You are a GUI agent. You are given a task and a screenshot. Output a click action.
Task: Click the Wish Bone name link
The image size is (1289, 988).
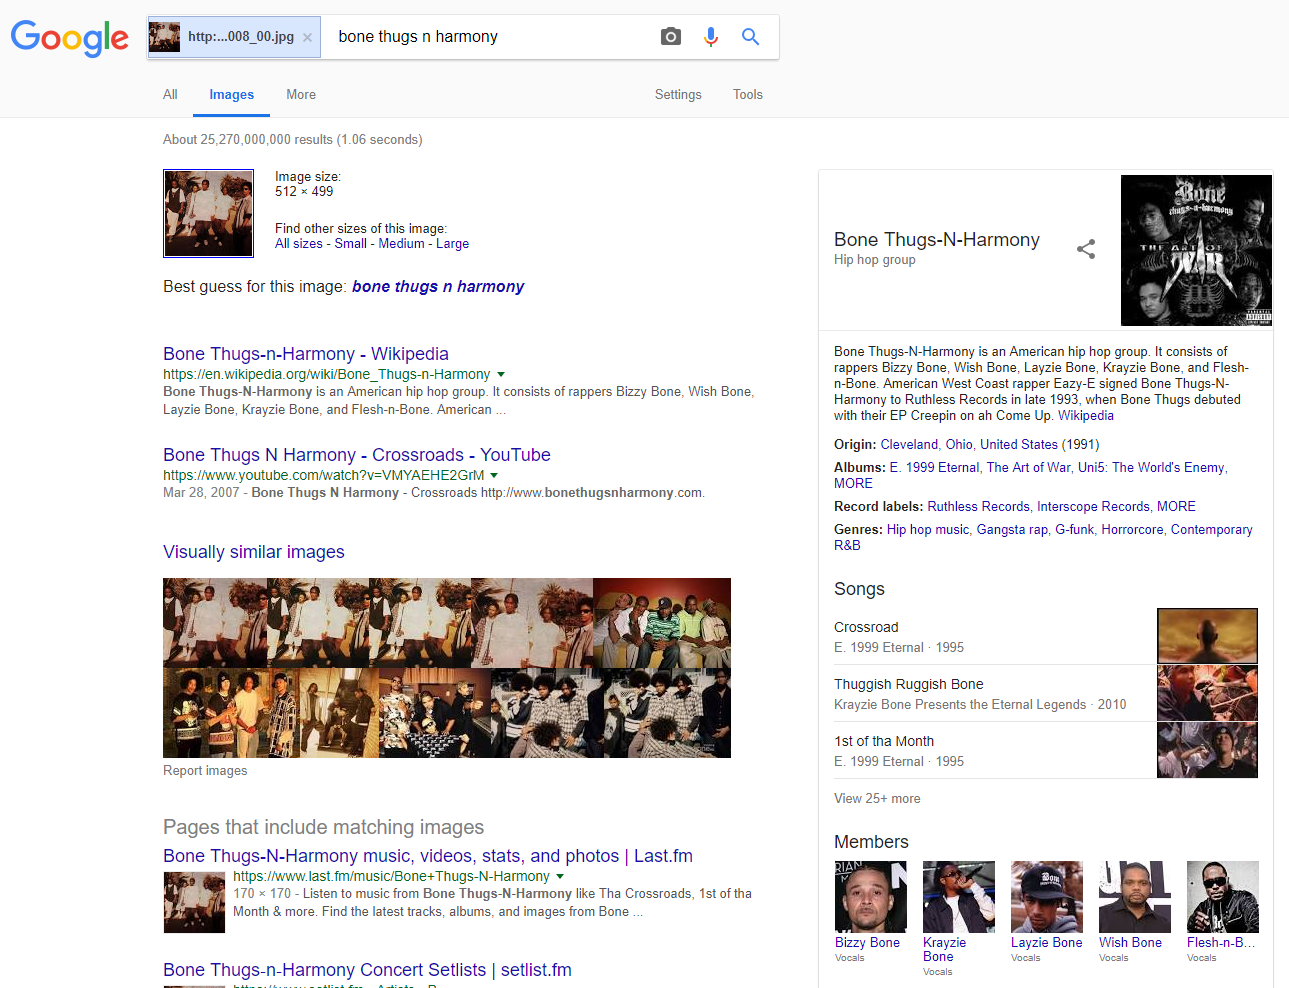click(1130, 943)
